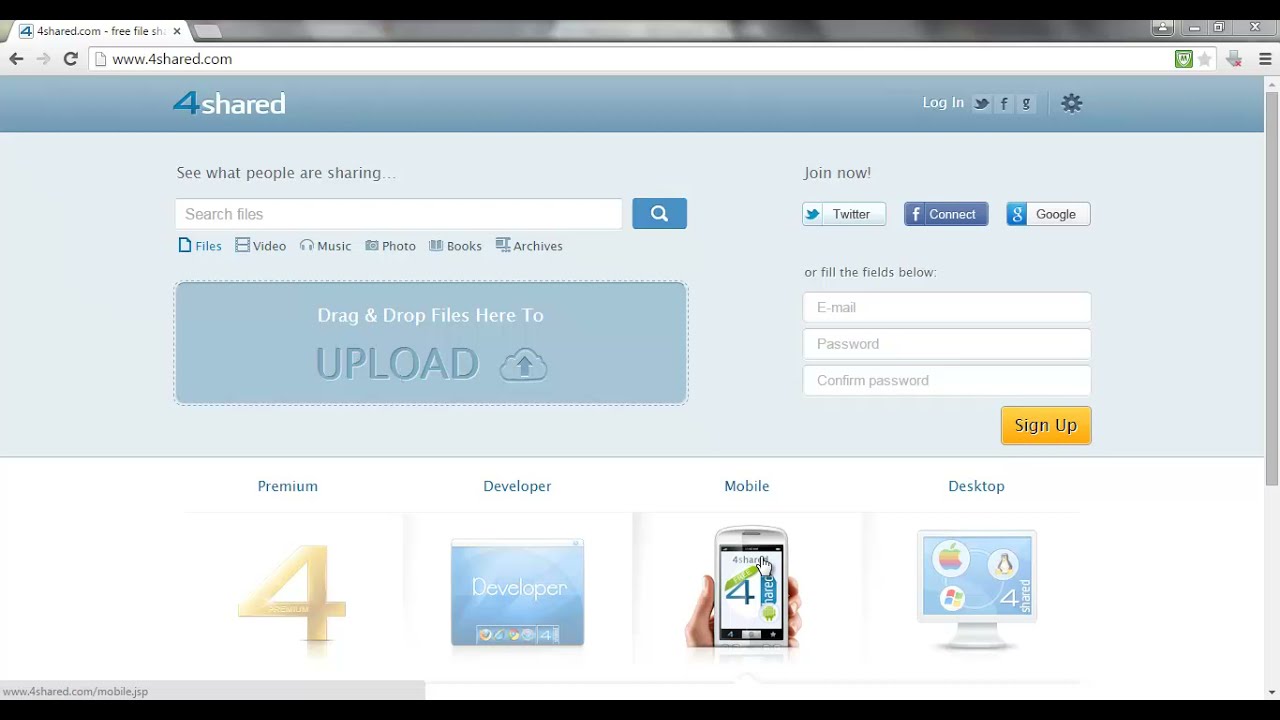Open the Premium link

tap(288, 486)
